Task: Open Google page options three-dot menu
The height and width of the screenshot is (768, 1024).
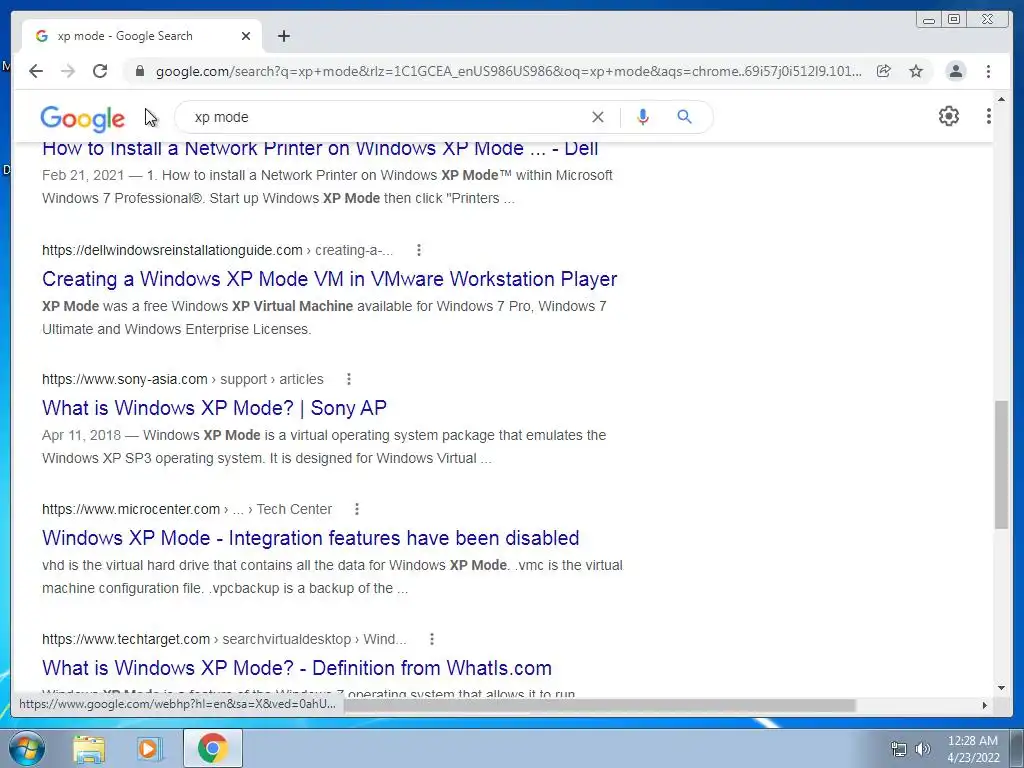Action: (x=989, y=116)
